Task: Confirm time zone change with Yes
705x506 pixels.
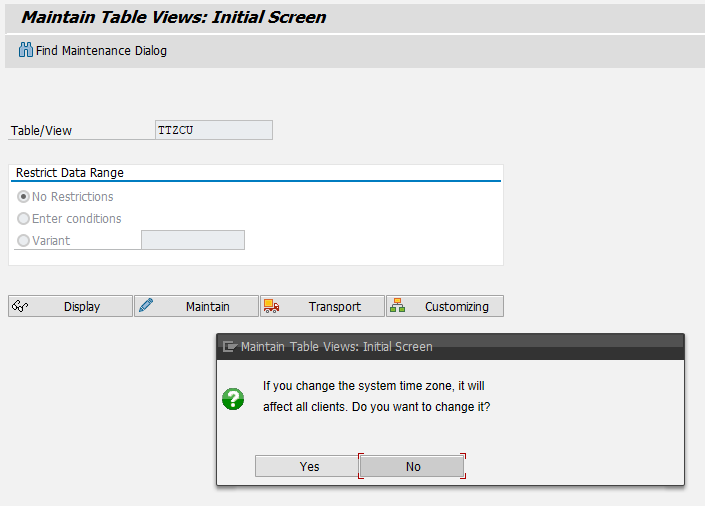Action: pyautogui.click(x=307, y=466)
